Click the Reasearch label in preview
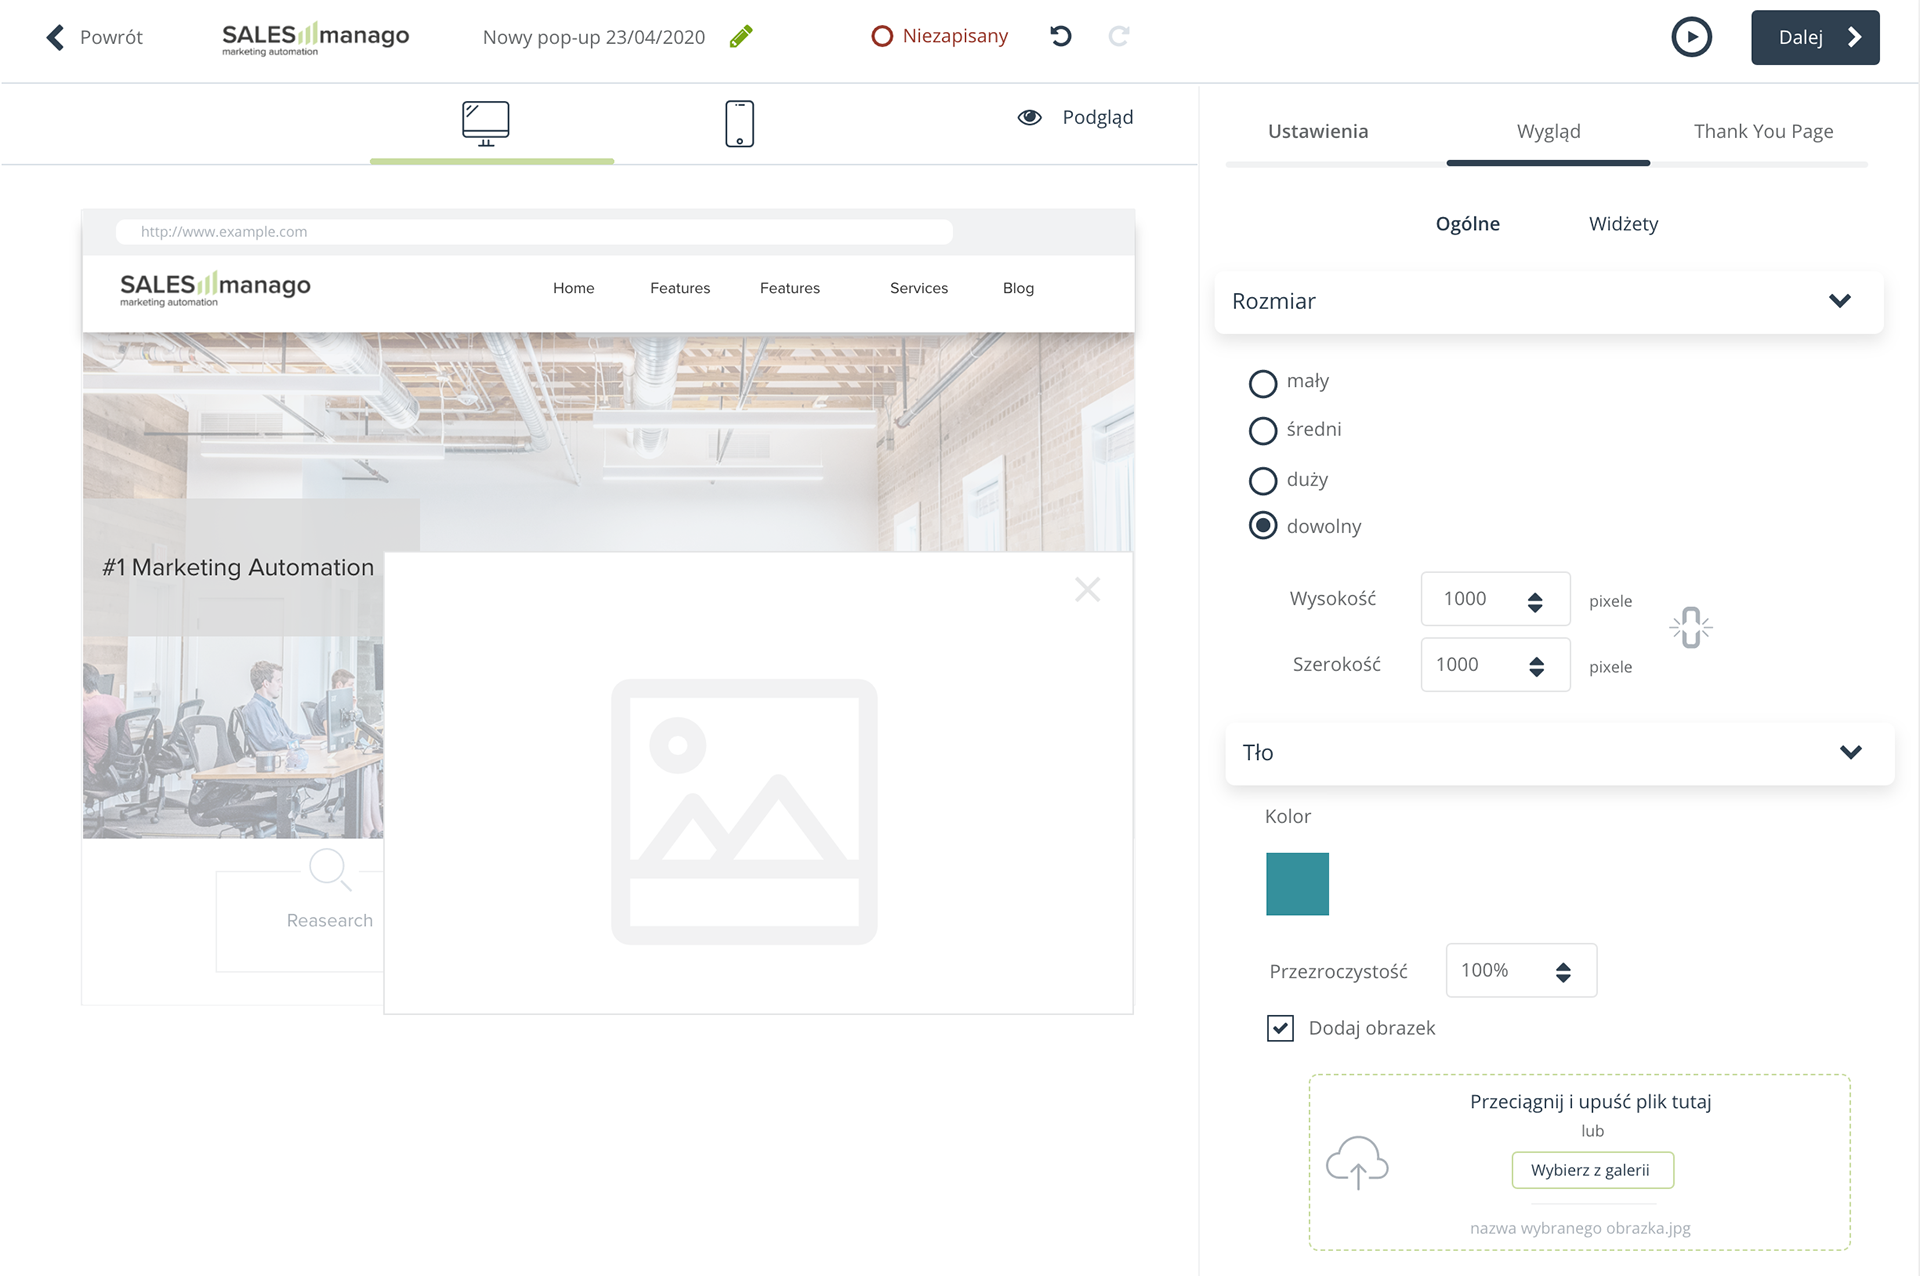The width and height of the screenshot is (1920, 1276). click(329, 920)
